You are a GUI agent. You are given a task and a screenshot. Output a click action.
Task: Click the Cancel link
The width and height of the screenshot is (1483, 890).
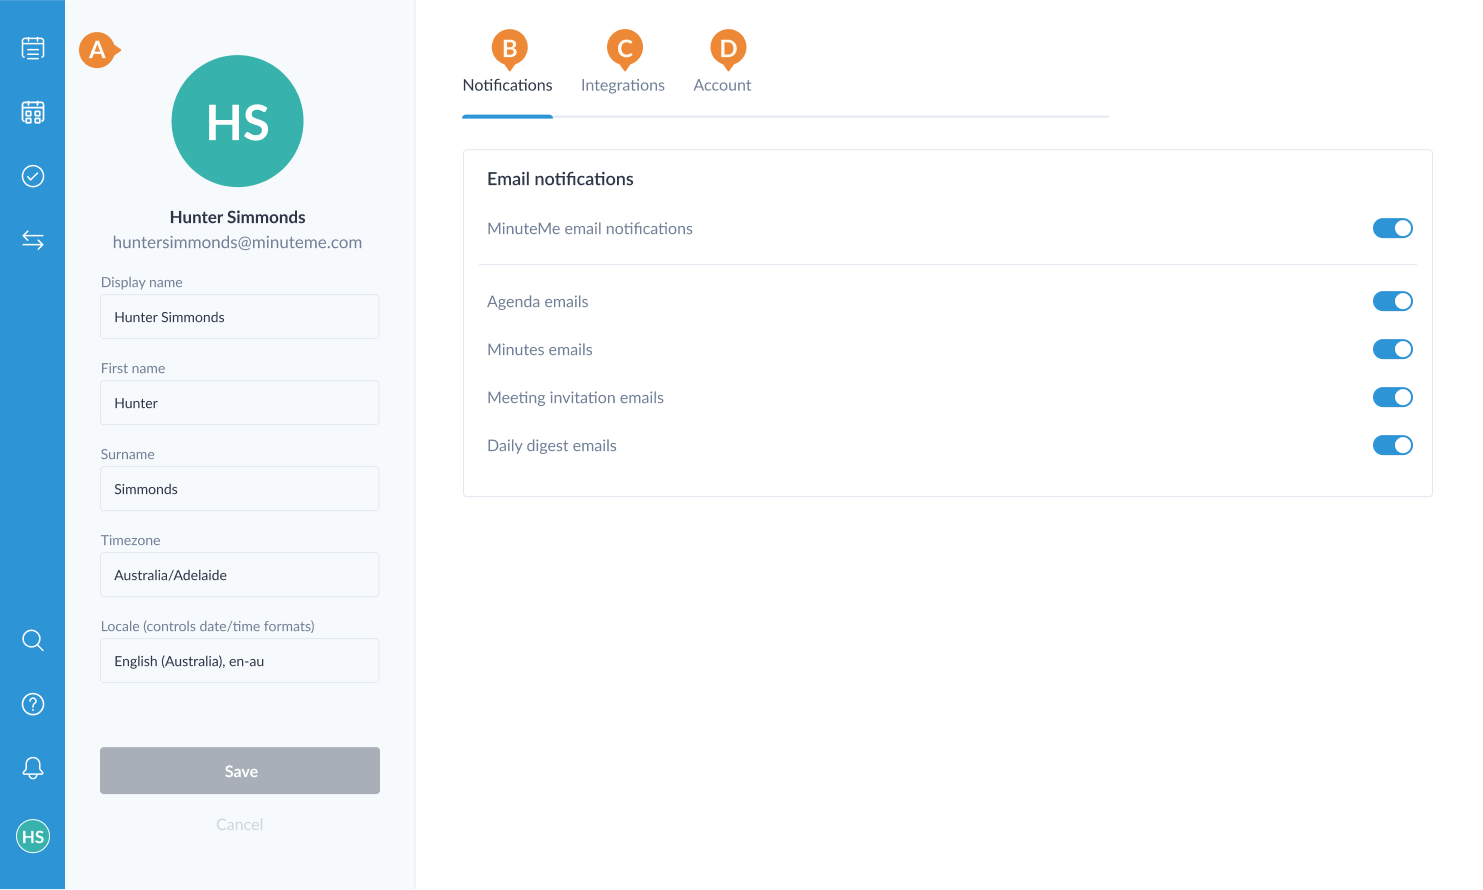240,825
